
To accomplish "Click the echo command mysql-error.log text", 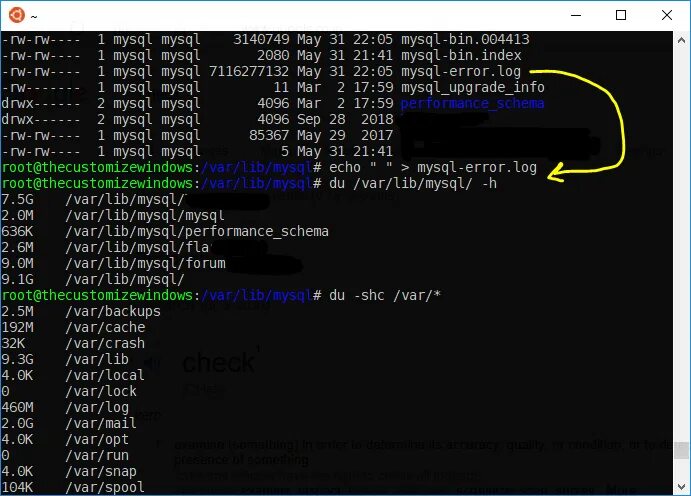I will [477, 167].
